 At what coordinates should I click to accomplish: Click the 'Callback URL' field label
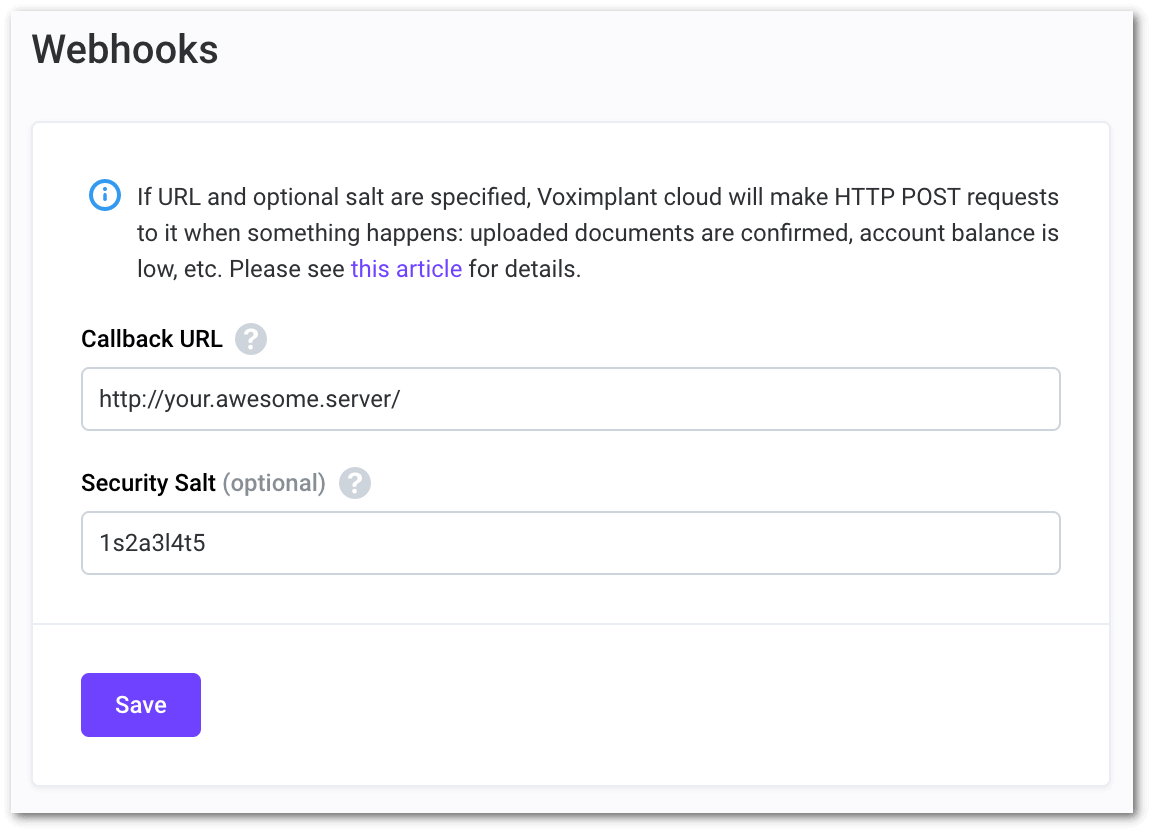click(x=151, y=339)
